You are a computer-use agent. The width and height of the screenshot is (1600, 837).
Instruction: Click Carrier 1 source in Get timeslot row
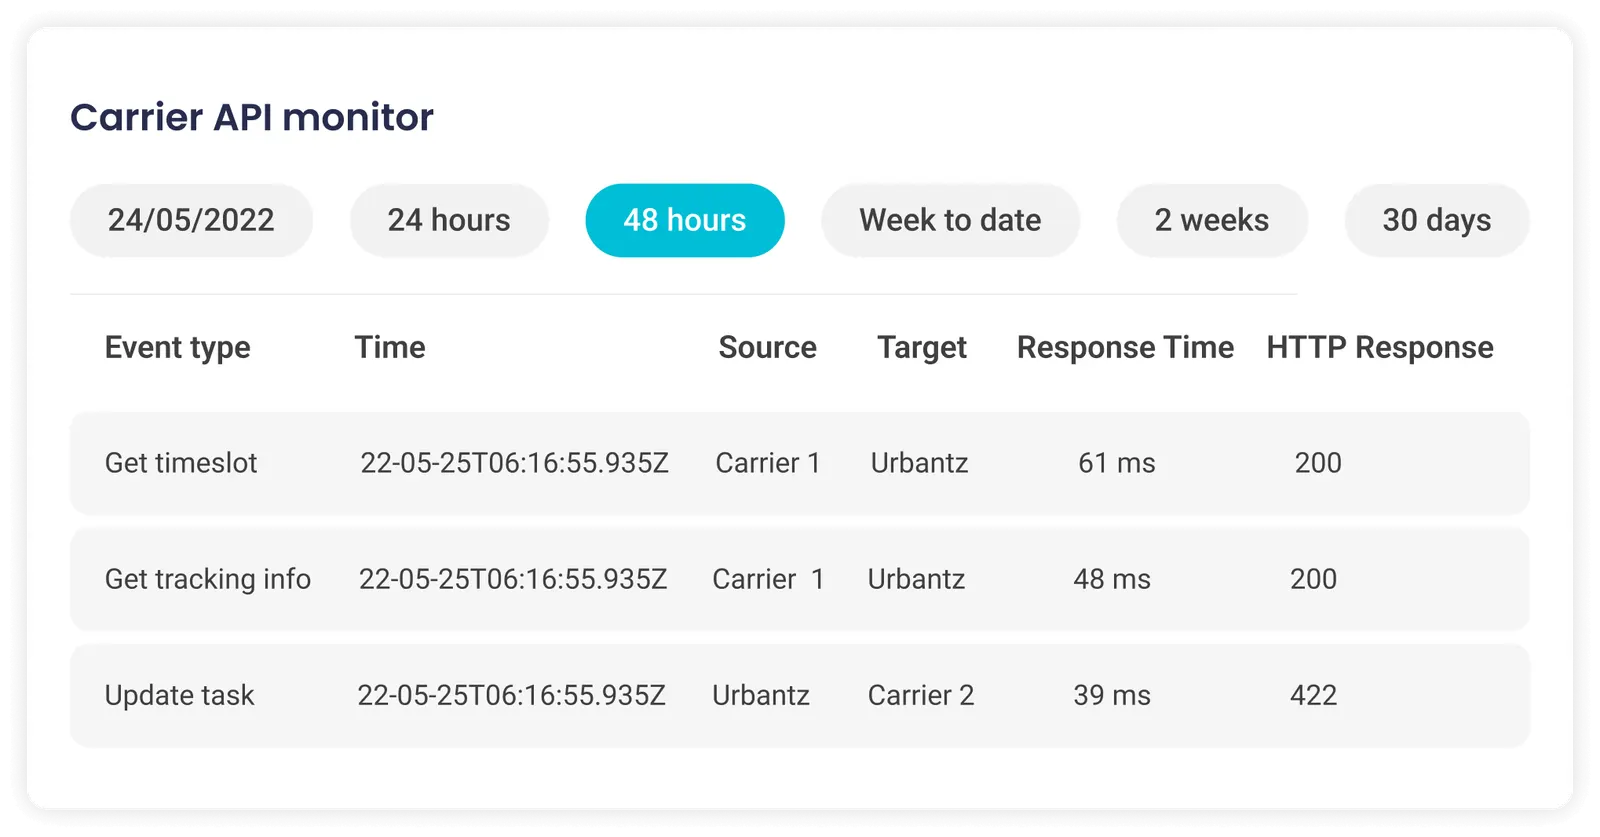pos(768,463)
